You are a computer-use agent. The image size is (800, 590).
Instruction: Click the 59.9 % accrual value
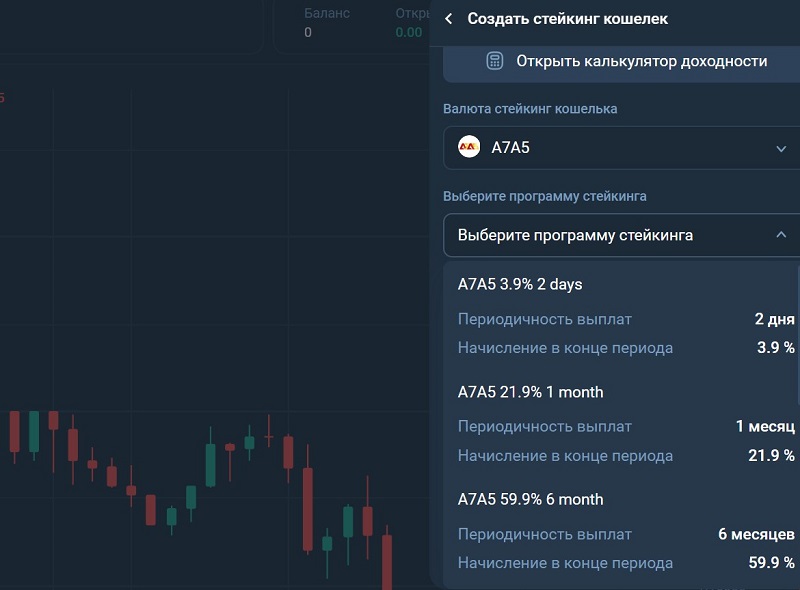(771, 562)
